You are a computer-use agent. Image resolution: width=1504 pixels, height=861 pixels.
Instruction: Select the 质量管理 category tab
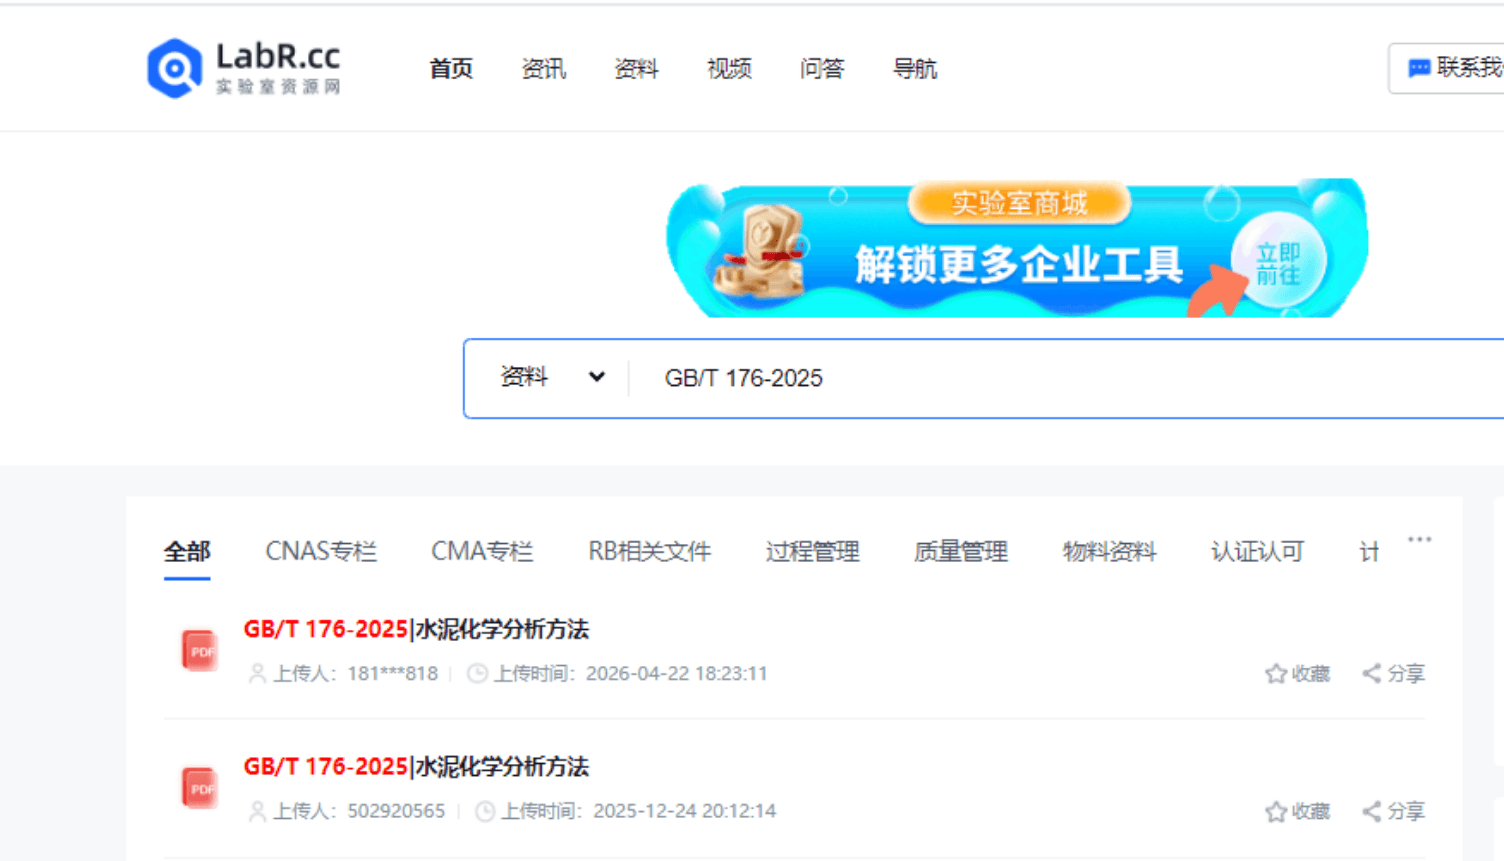(961, 551)
